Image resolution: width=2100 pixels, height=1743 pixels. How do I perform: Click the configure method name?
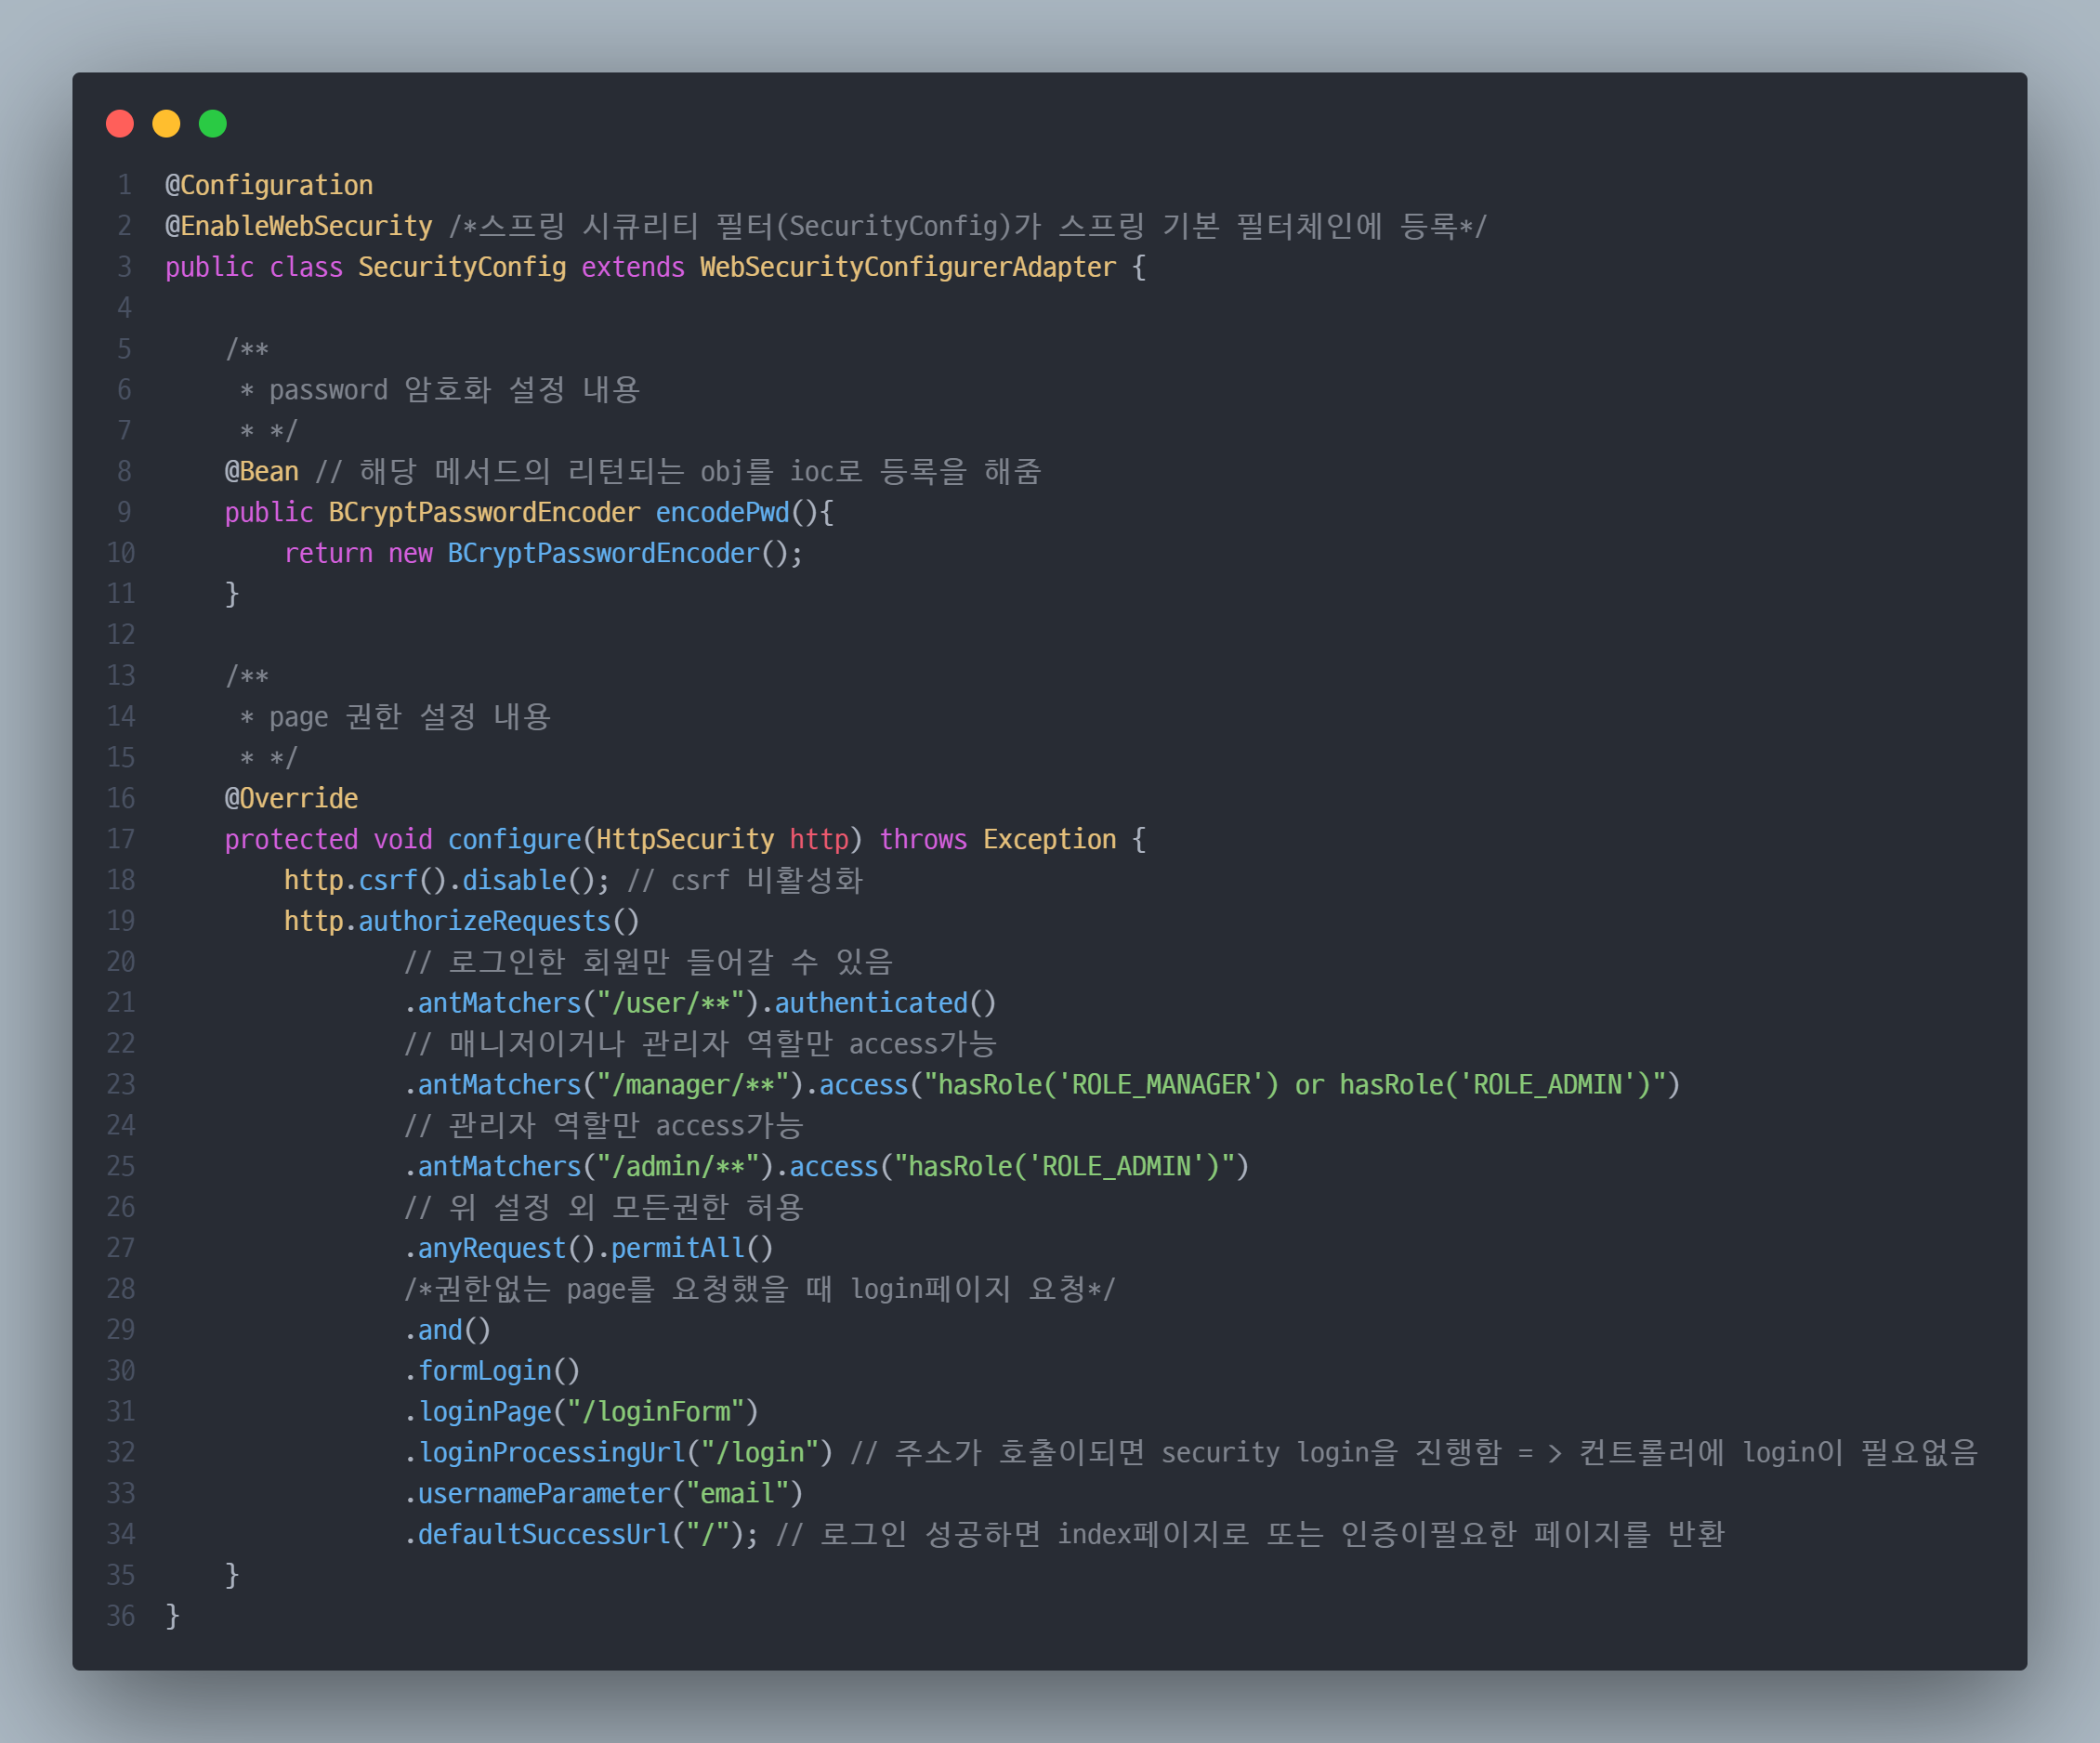(x=514, y=840)
